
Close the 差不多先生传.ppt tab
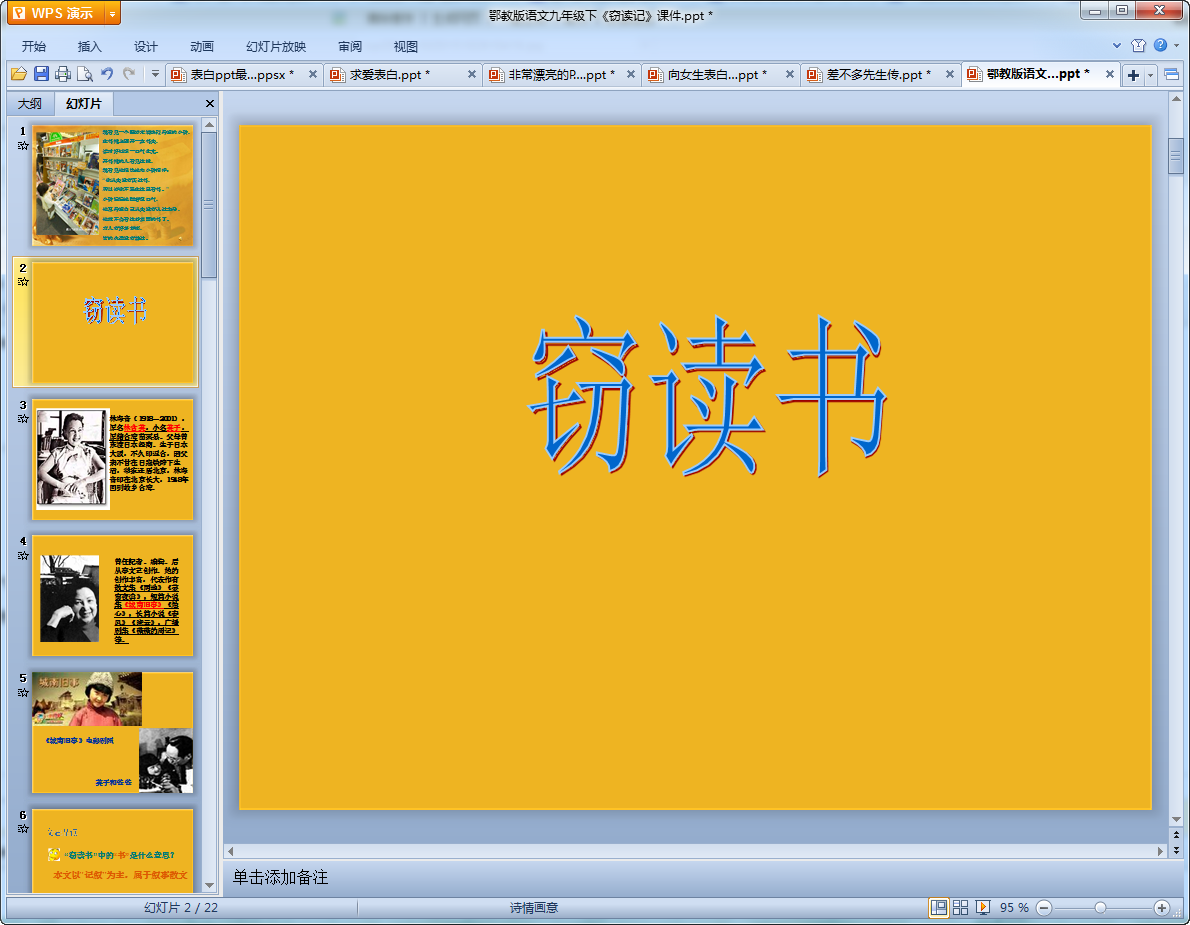(x=949, y=74)
